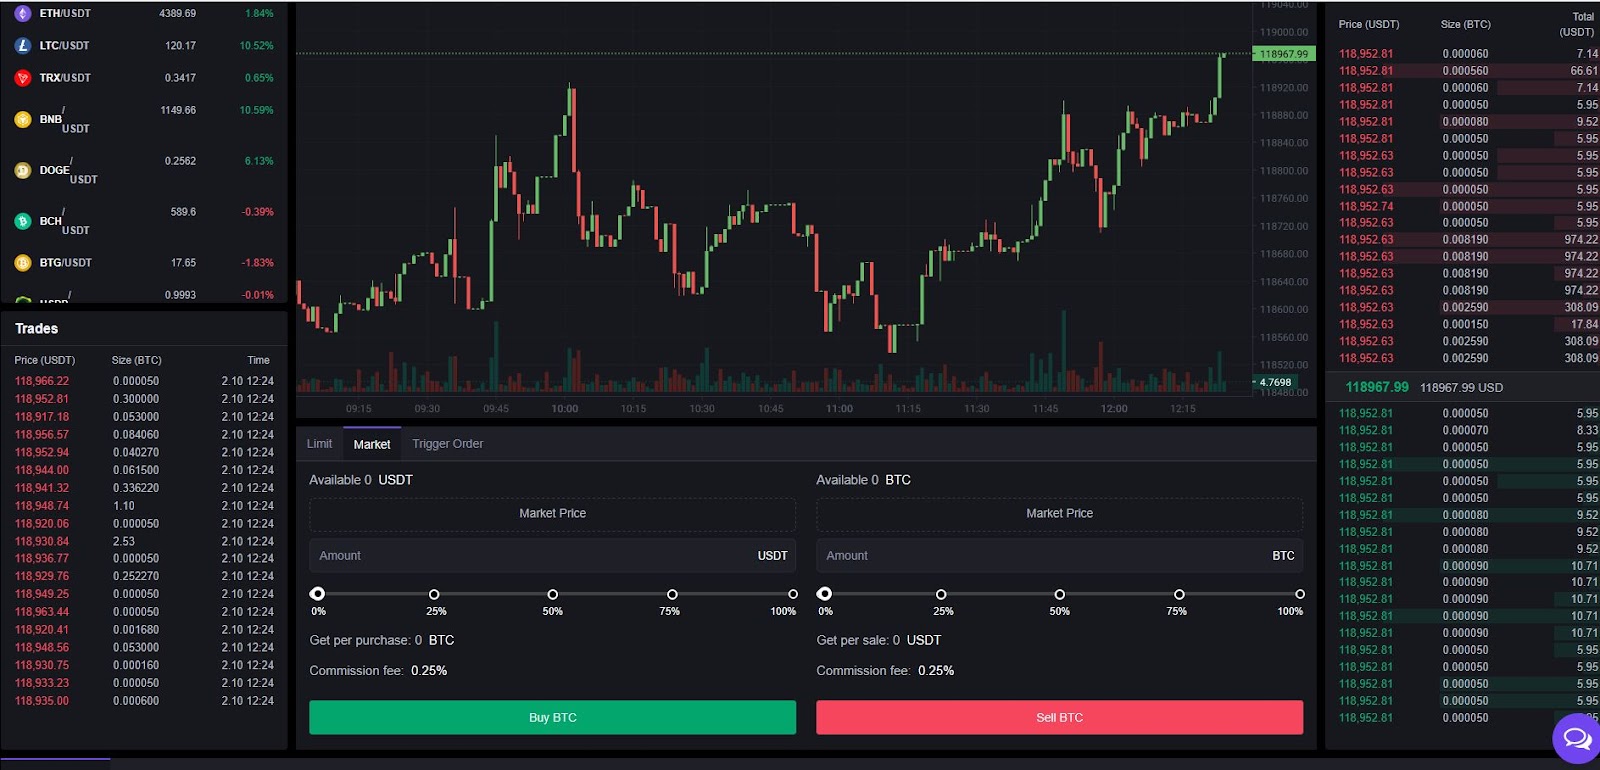Viewport: 1600px width, 770px height.
Task: Select 50% on the sell amount slider
Action: (1060, 595)
